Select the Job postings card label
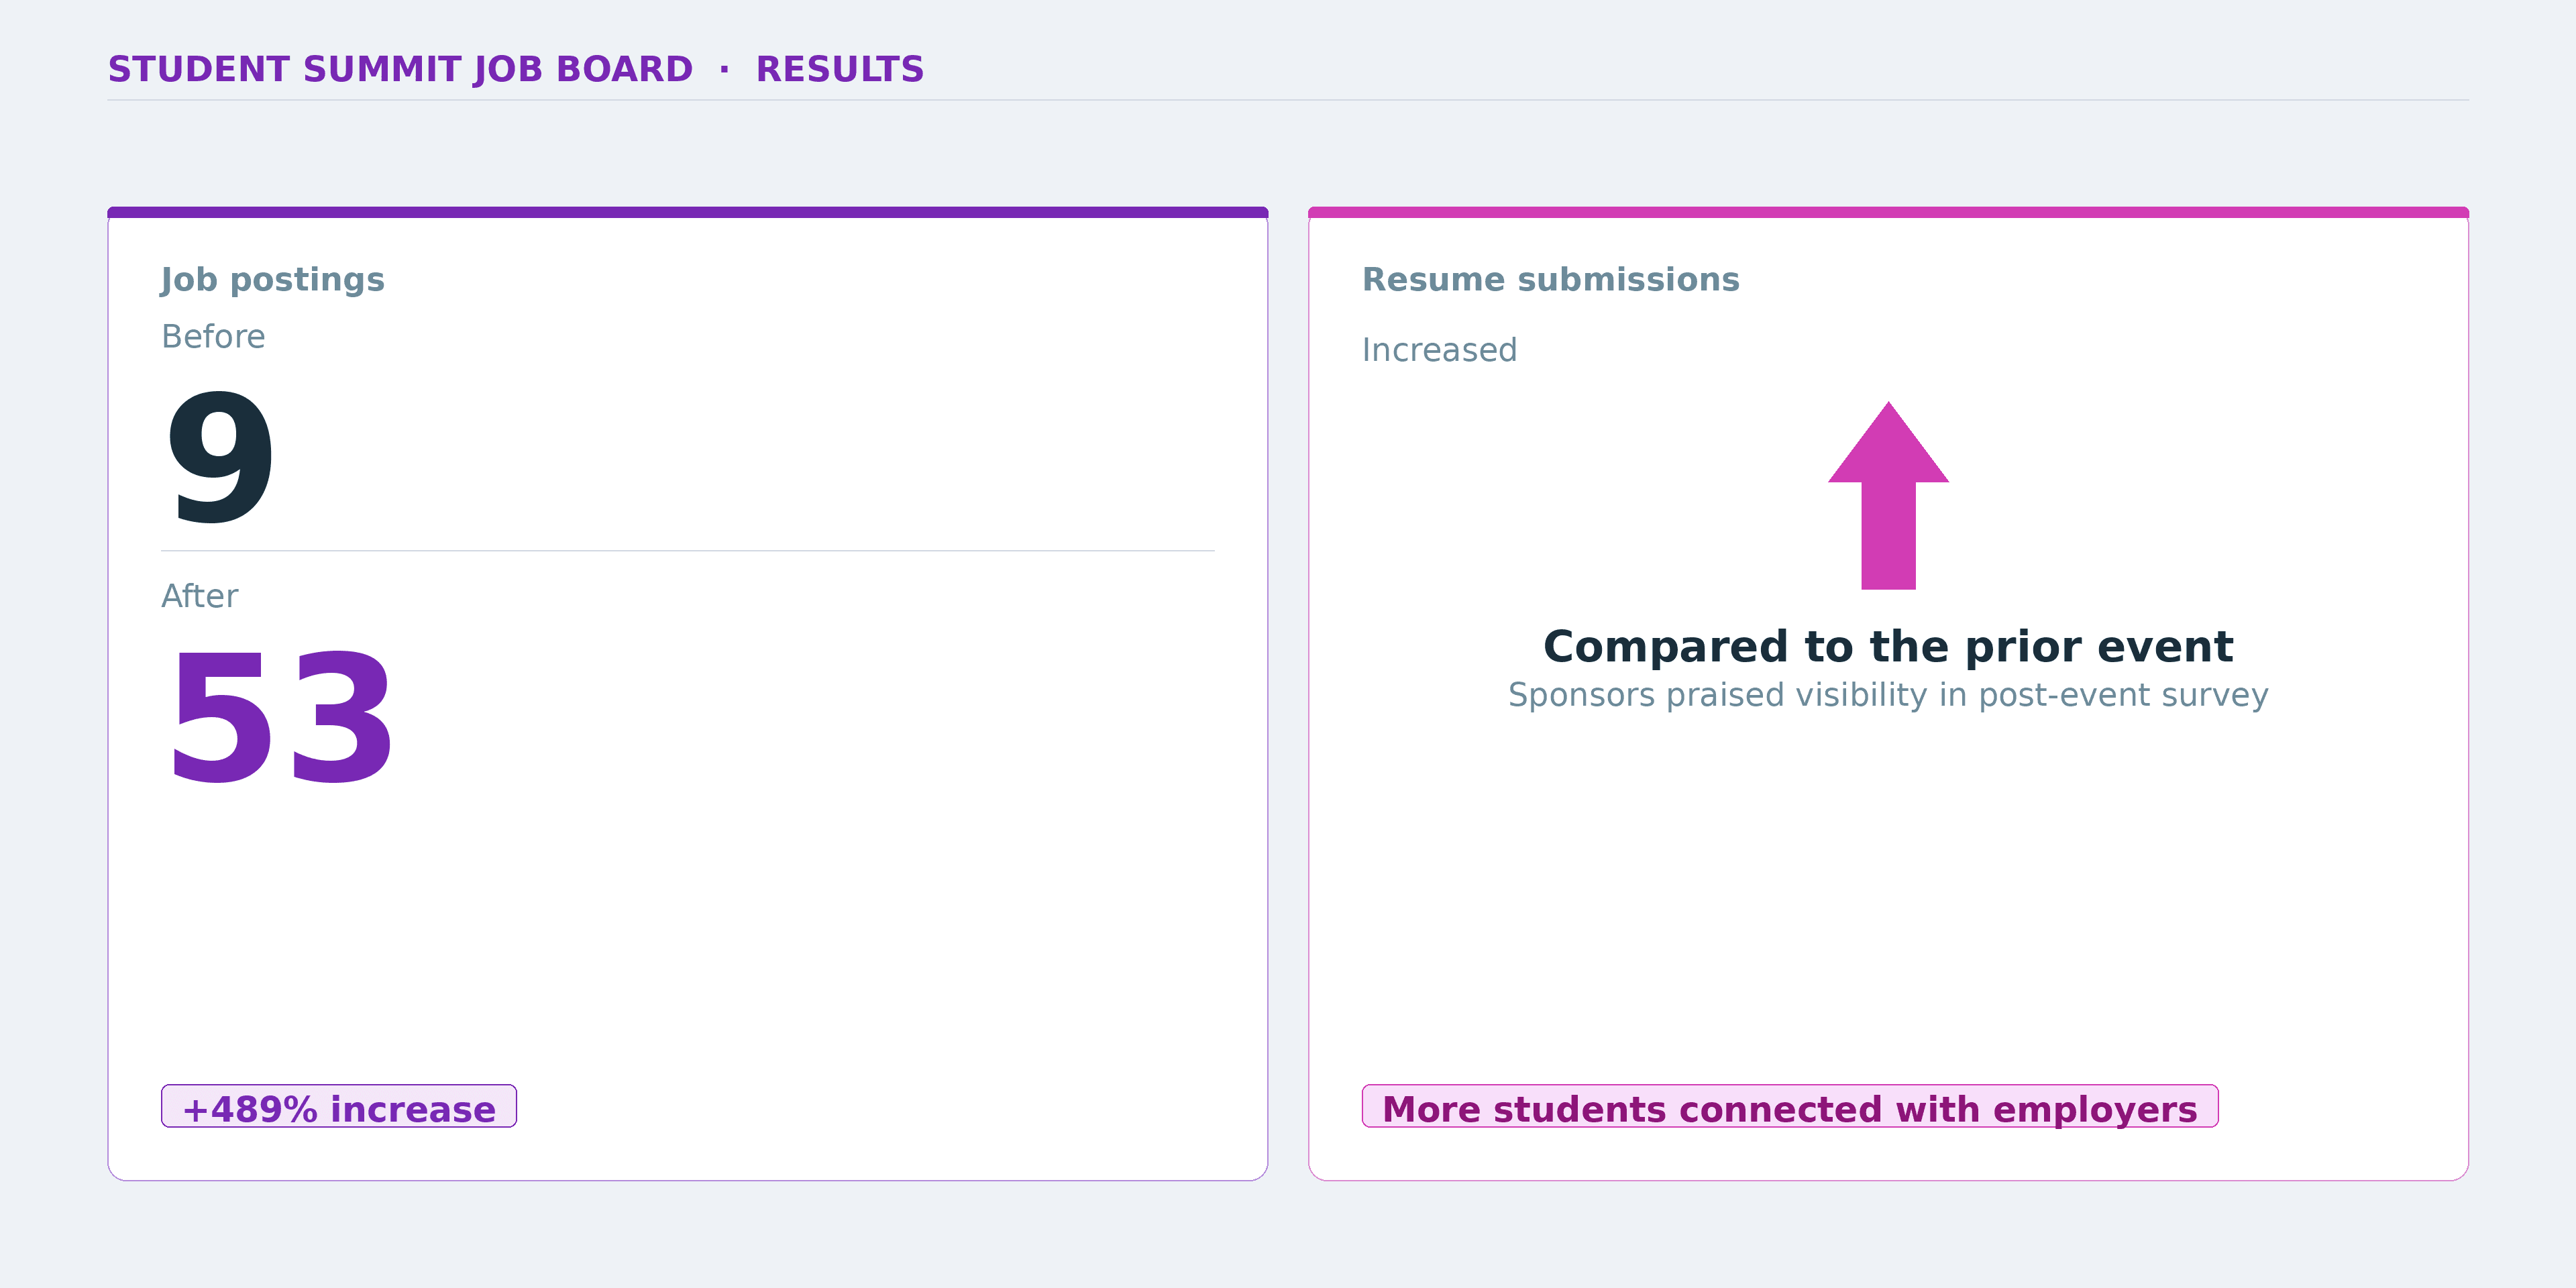Viewport: 2576px width, 1288px height. click(273, 280)
